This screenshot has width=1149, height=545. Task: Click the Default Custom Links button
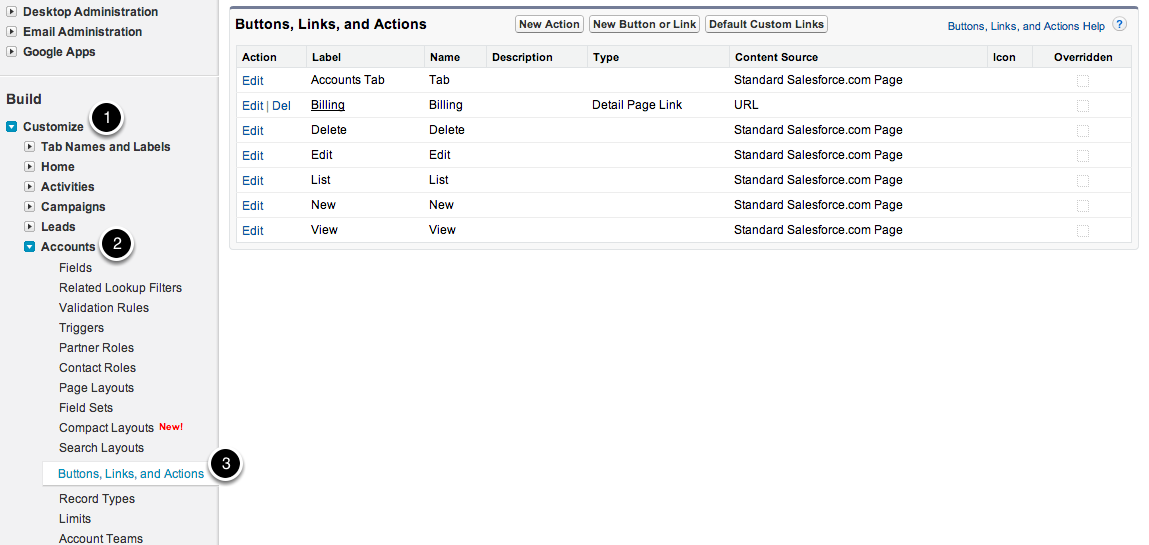coord(766,24)
